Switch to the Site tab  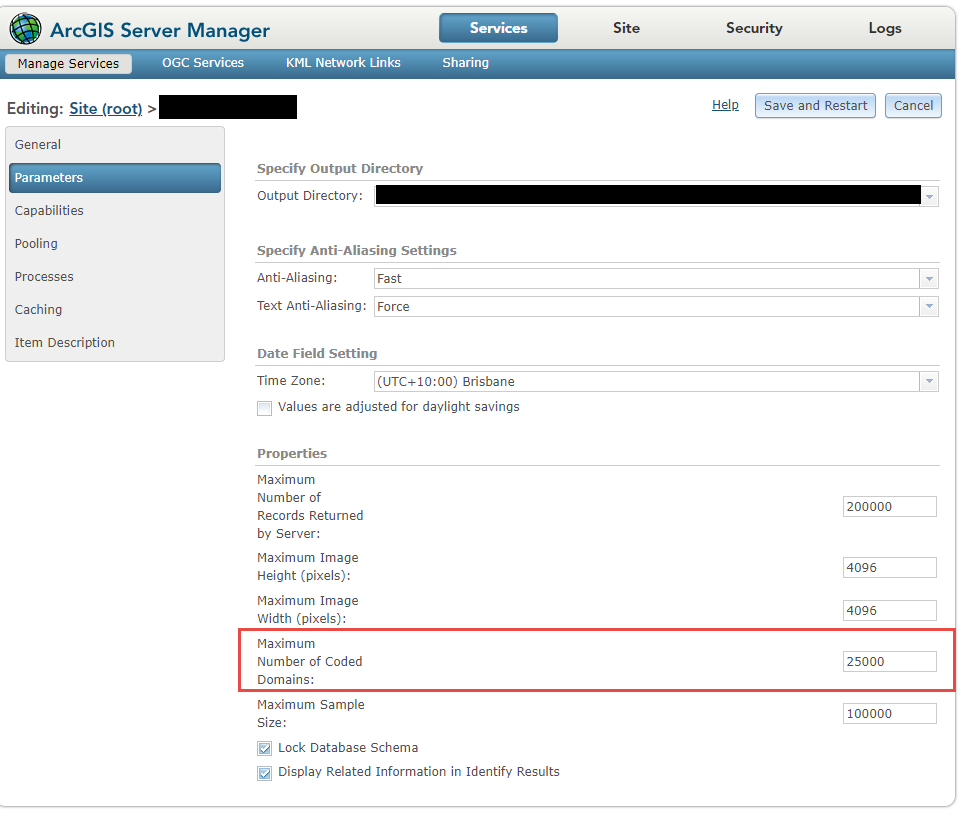pos(626,28)
